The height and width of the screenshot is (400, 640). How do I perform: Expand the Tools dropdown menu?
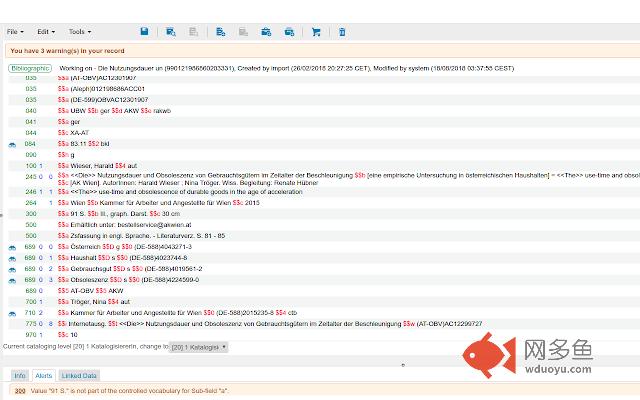click(x=80, y=32)
